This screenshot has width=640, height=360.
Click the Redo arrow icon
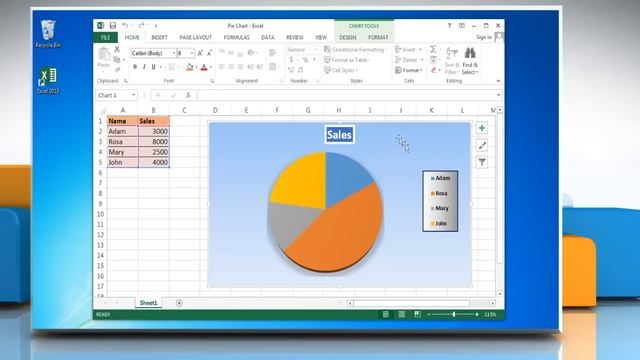[141, 26]
